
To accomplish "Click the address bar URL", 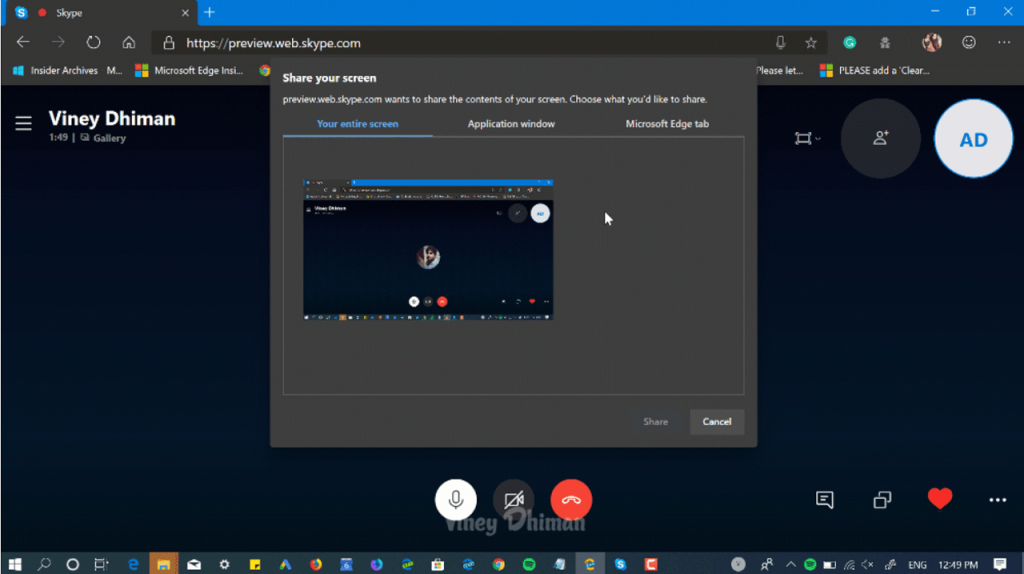I will 273,43.
